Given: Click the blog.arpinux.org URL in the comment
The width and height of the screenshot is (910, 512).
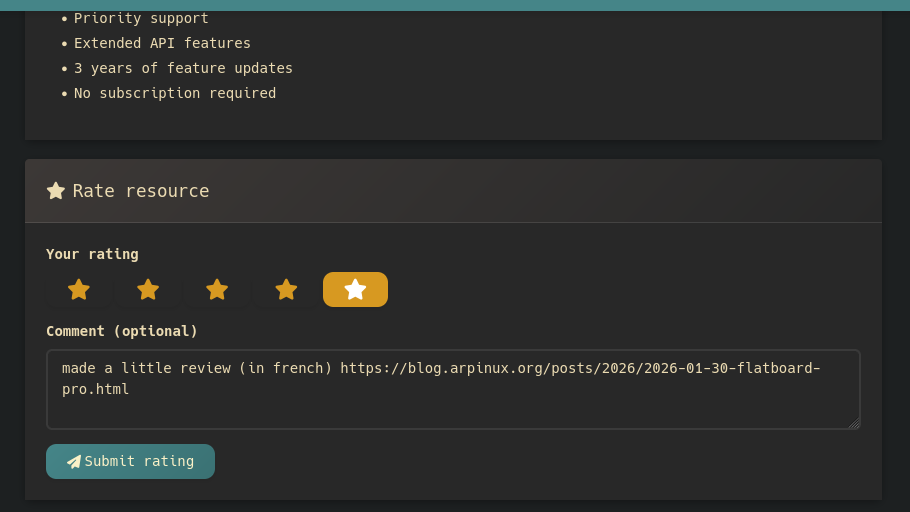Looking at the screenshot, I should (x=580, y=368).
